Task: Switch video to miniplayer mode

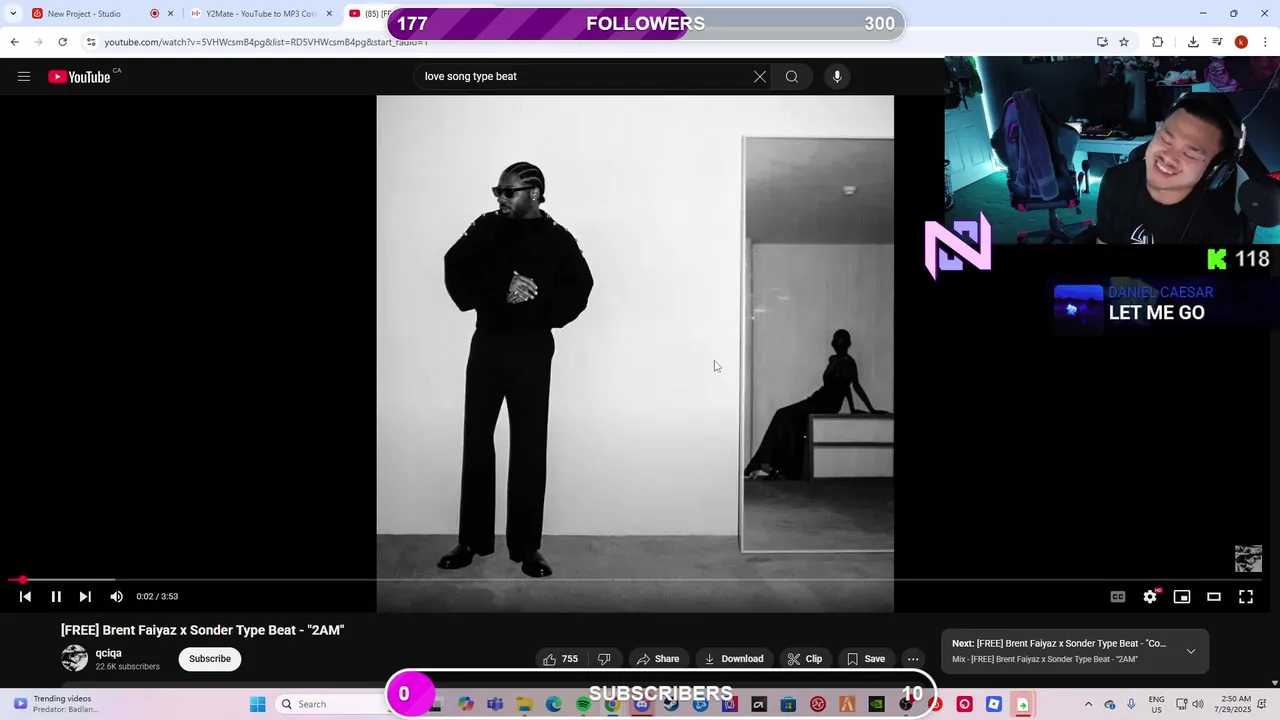Action: click(x=1182, y=596)
